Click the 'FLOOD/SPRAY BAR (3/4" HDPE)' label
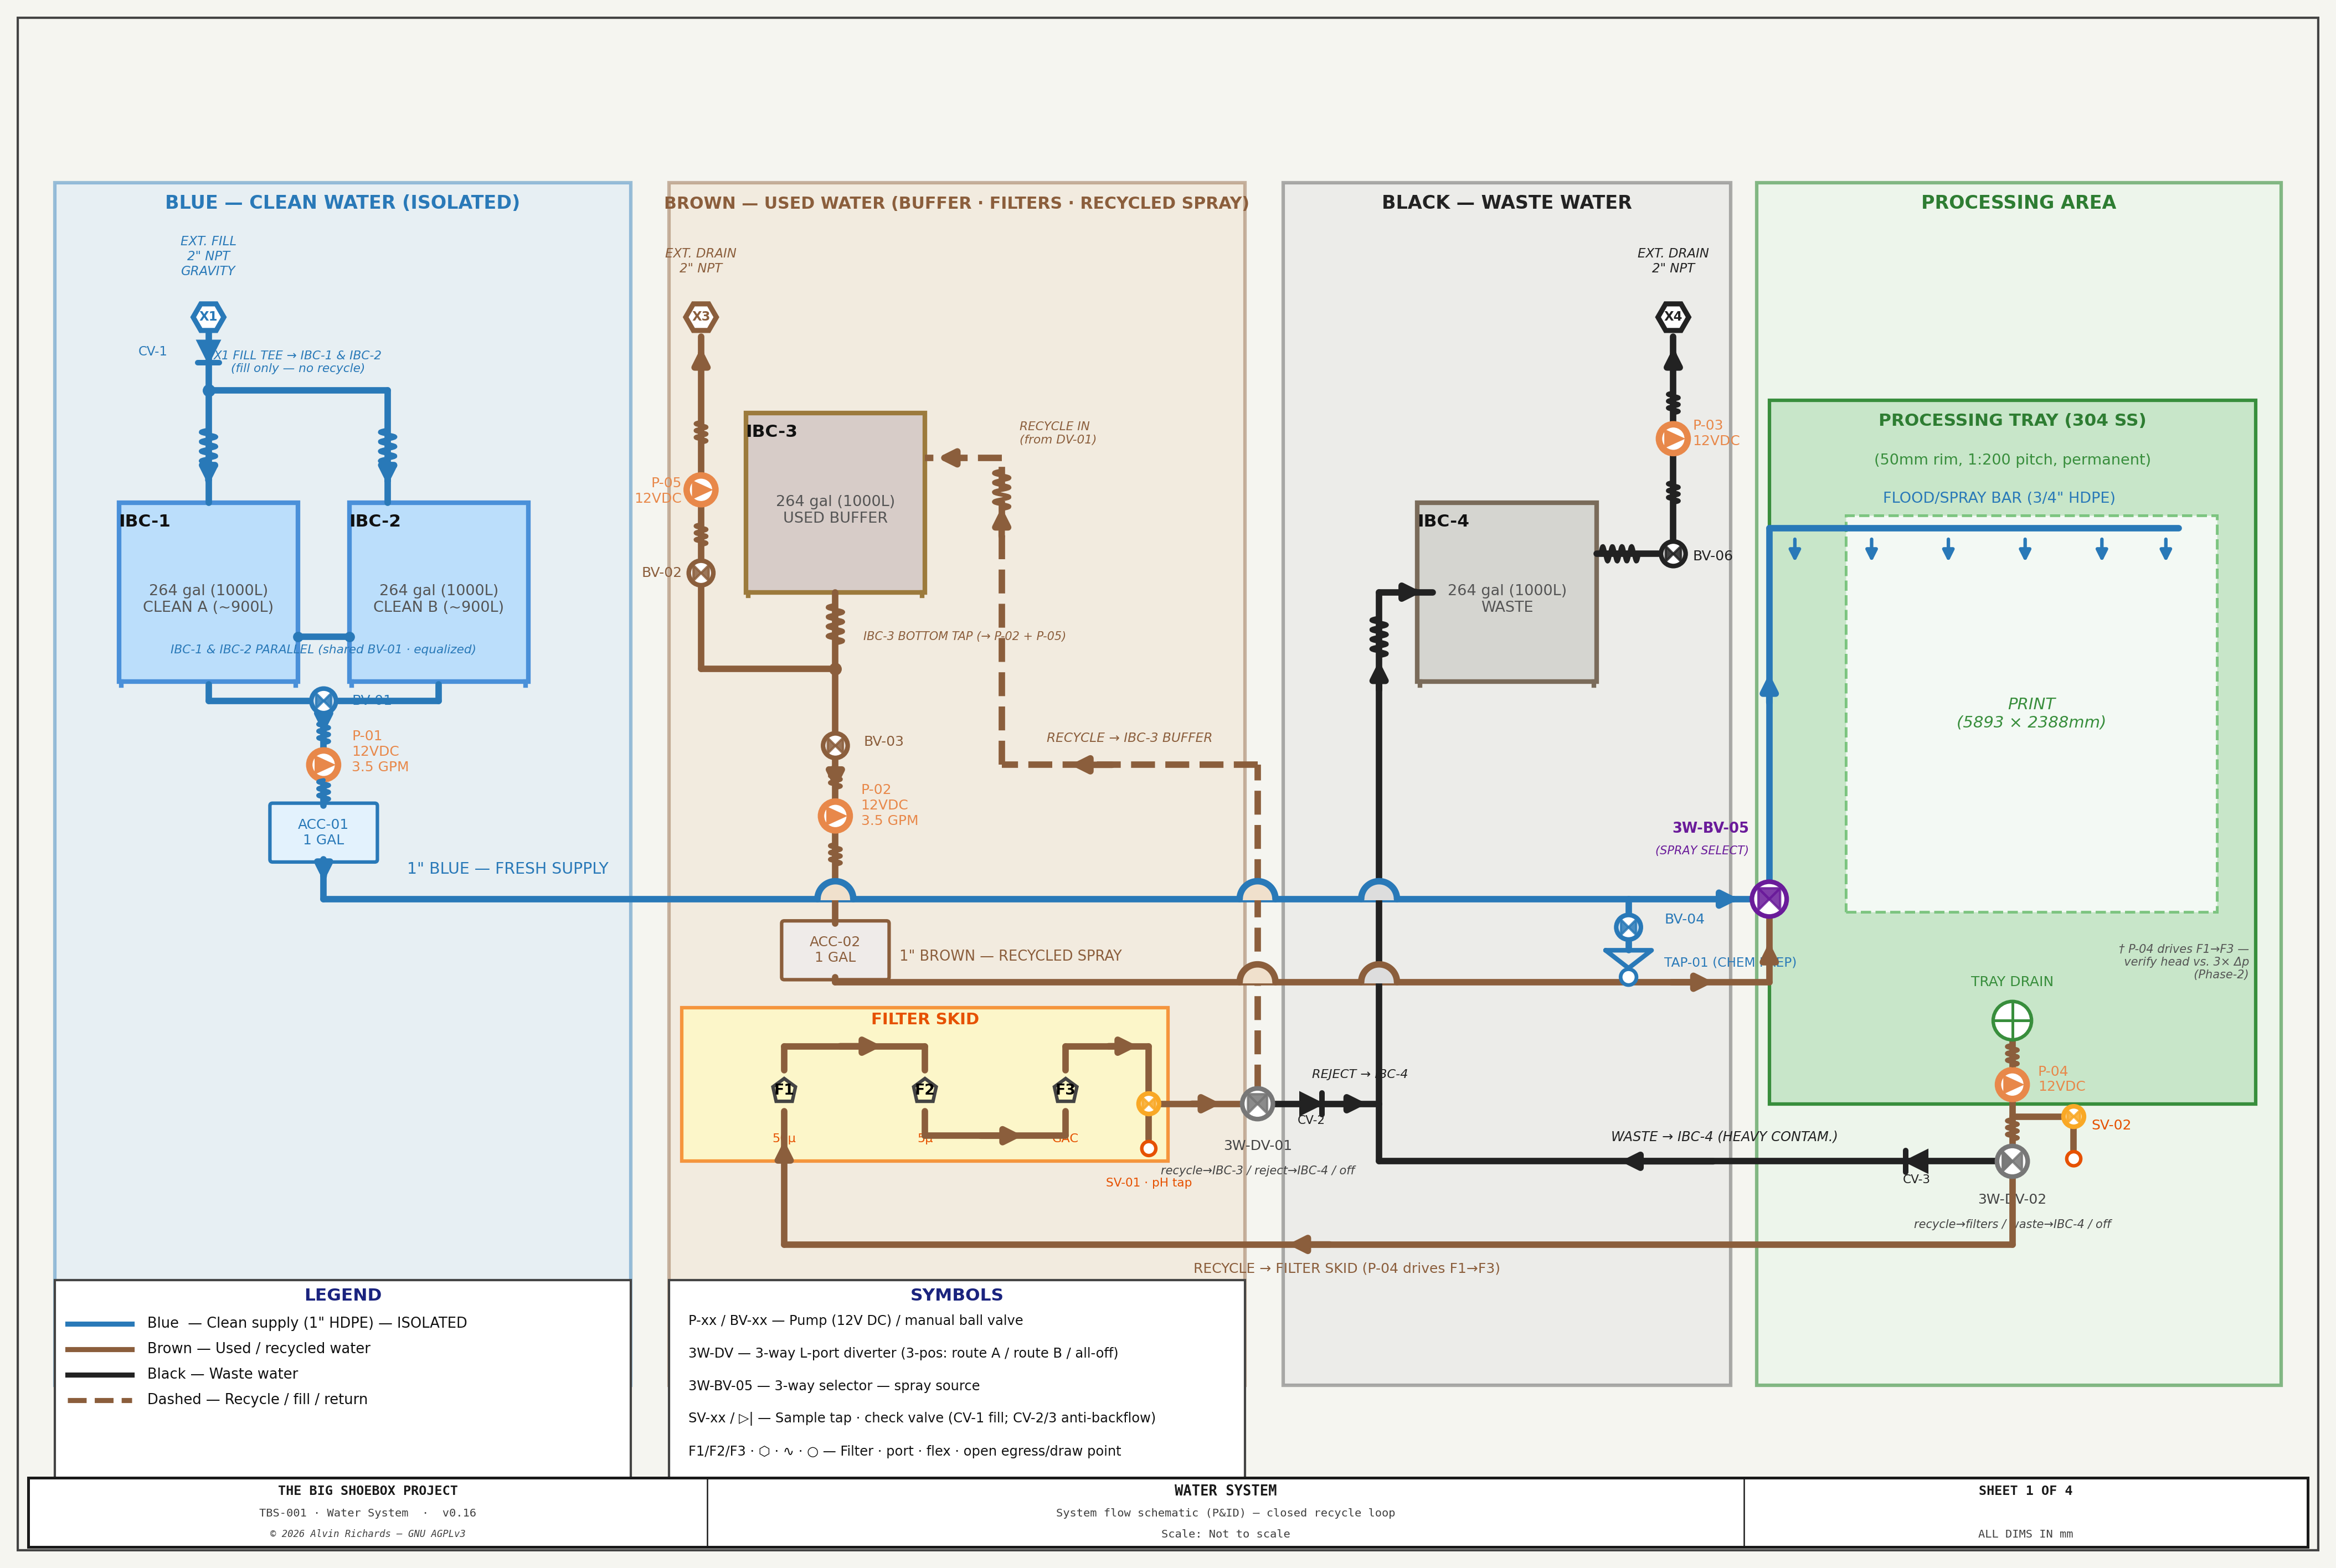The image size is (2336, 1568). tap(1999, 498)
